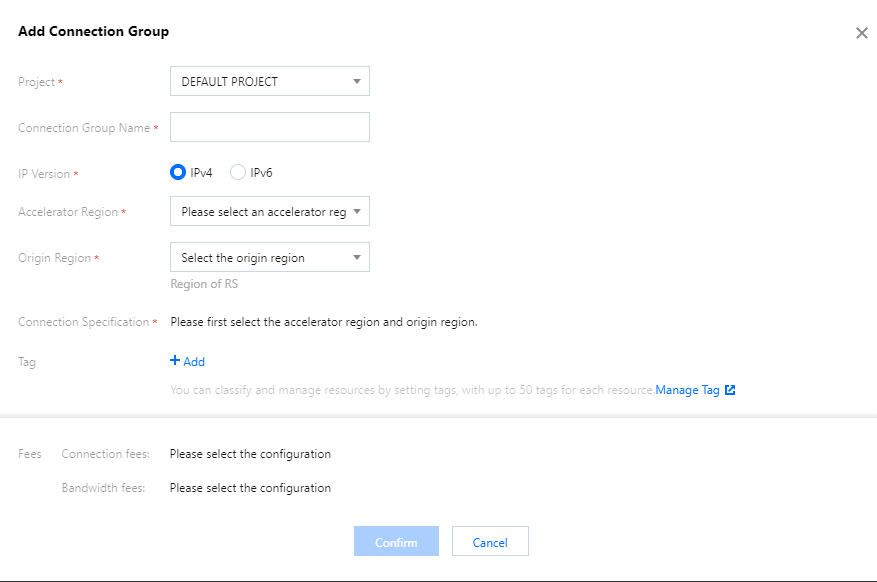Choose the IPv6 label text
This screenshot has width=877, height=582.
coord(262,173)
